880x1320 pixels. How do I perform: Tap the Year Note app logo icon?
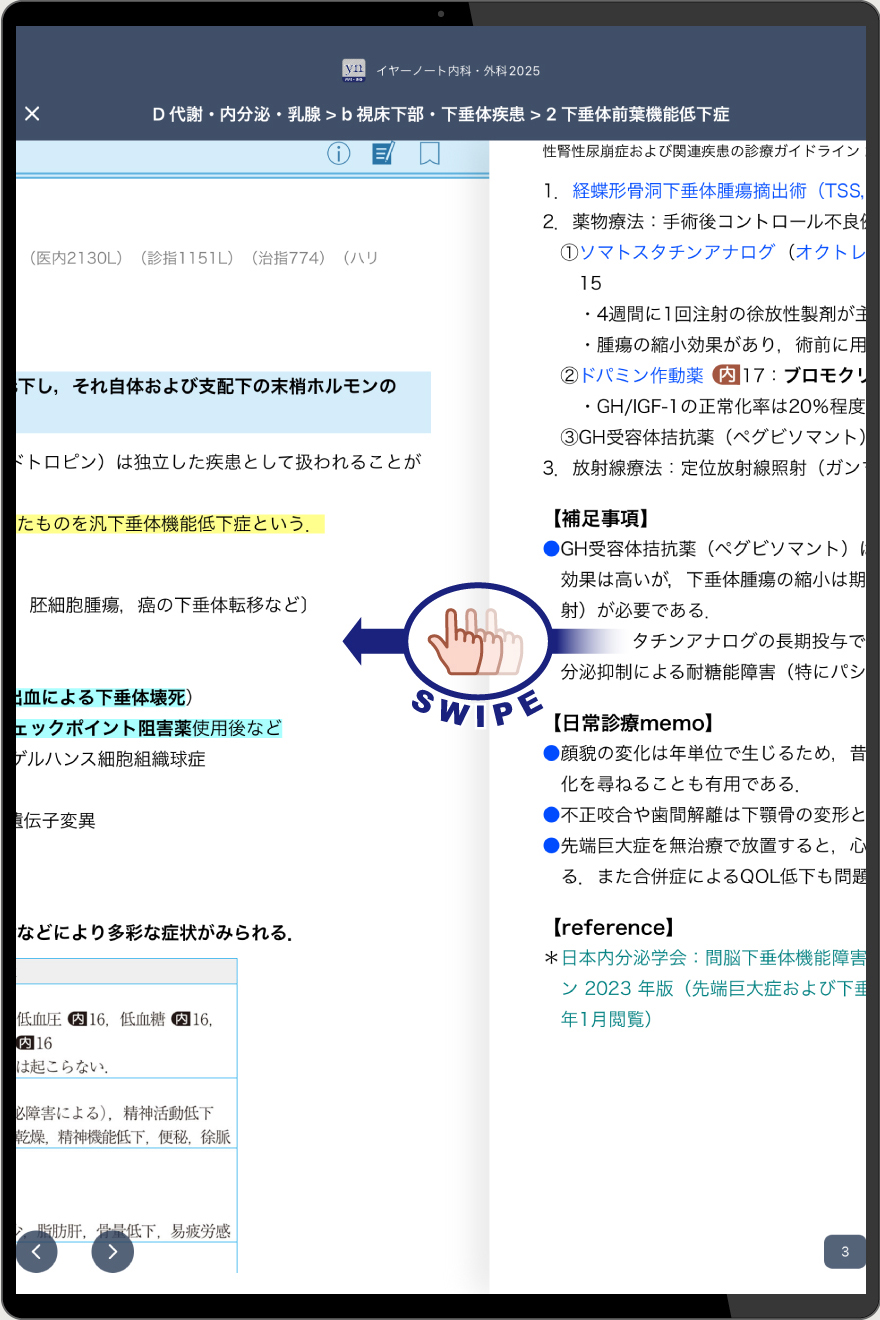(x=354, y=70)
